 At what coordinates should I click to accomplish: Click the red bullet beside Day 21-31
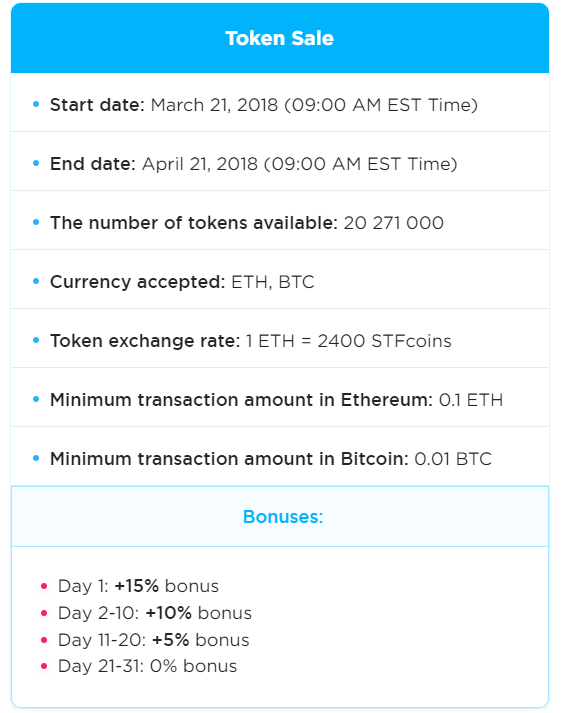(x=44, y=667)
